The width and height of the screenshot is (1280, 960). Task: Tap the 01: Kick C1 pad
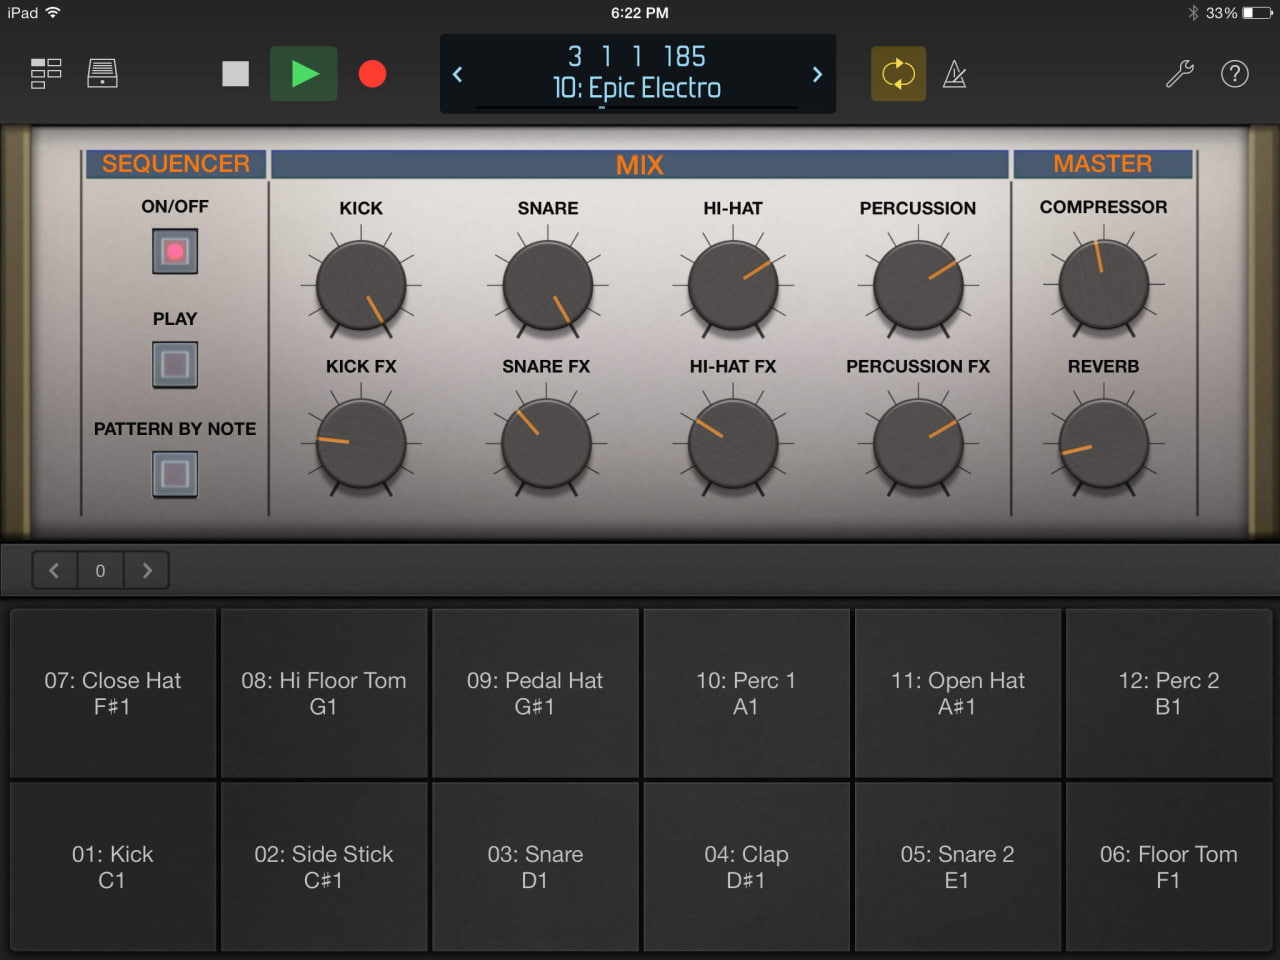(x=113, y=867)
